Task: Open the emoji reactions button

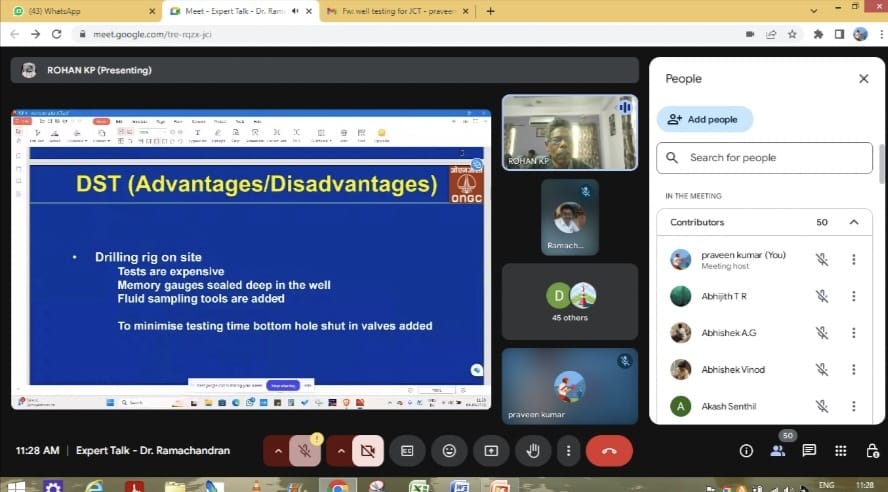Action: (x=449, y=451)
